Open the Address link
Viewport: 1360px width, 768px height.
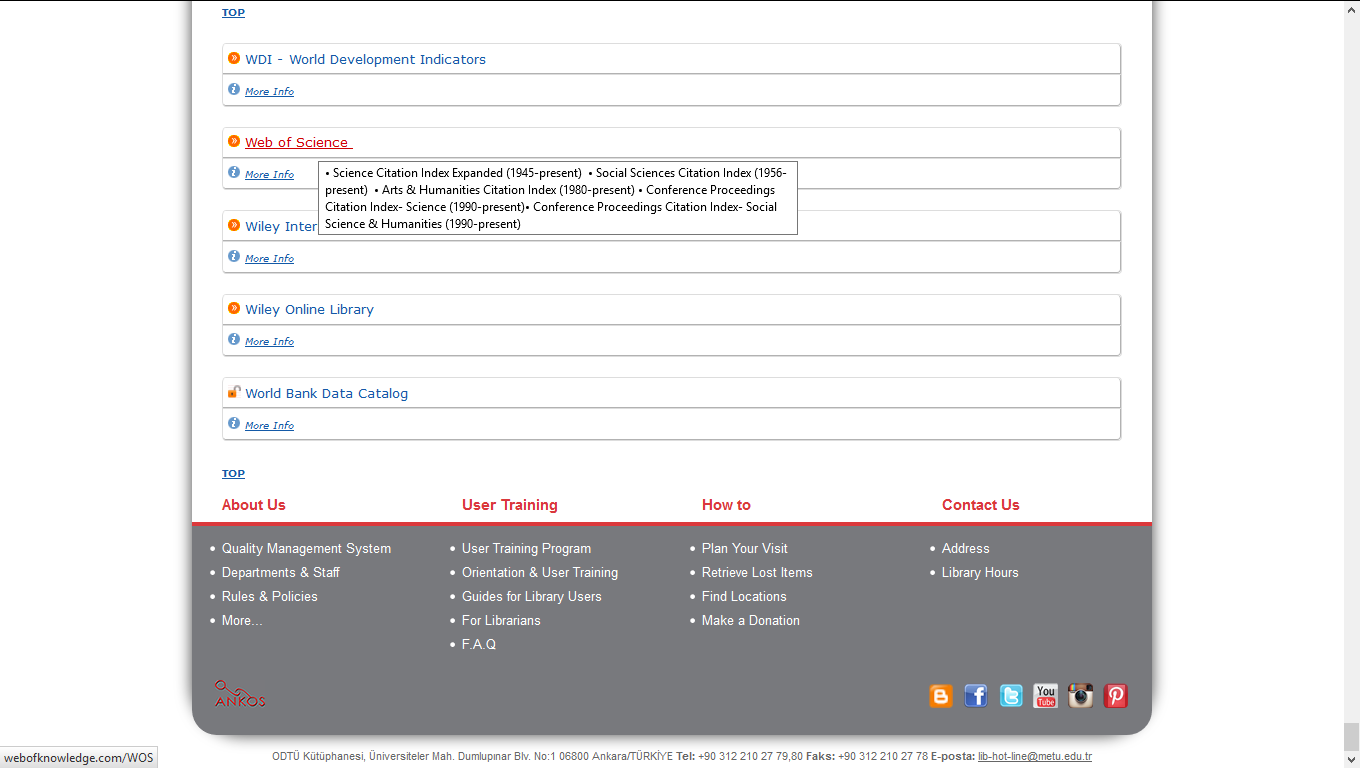(x=965, y=549)
